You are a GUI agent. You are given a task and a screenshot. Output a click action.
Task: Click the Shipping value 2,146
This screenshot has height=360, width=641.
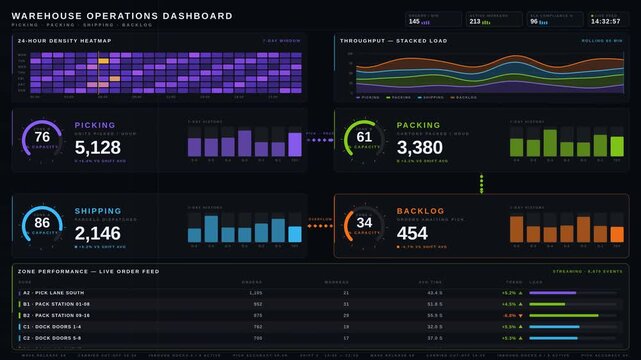click(x=98, y=233)
